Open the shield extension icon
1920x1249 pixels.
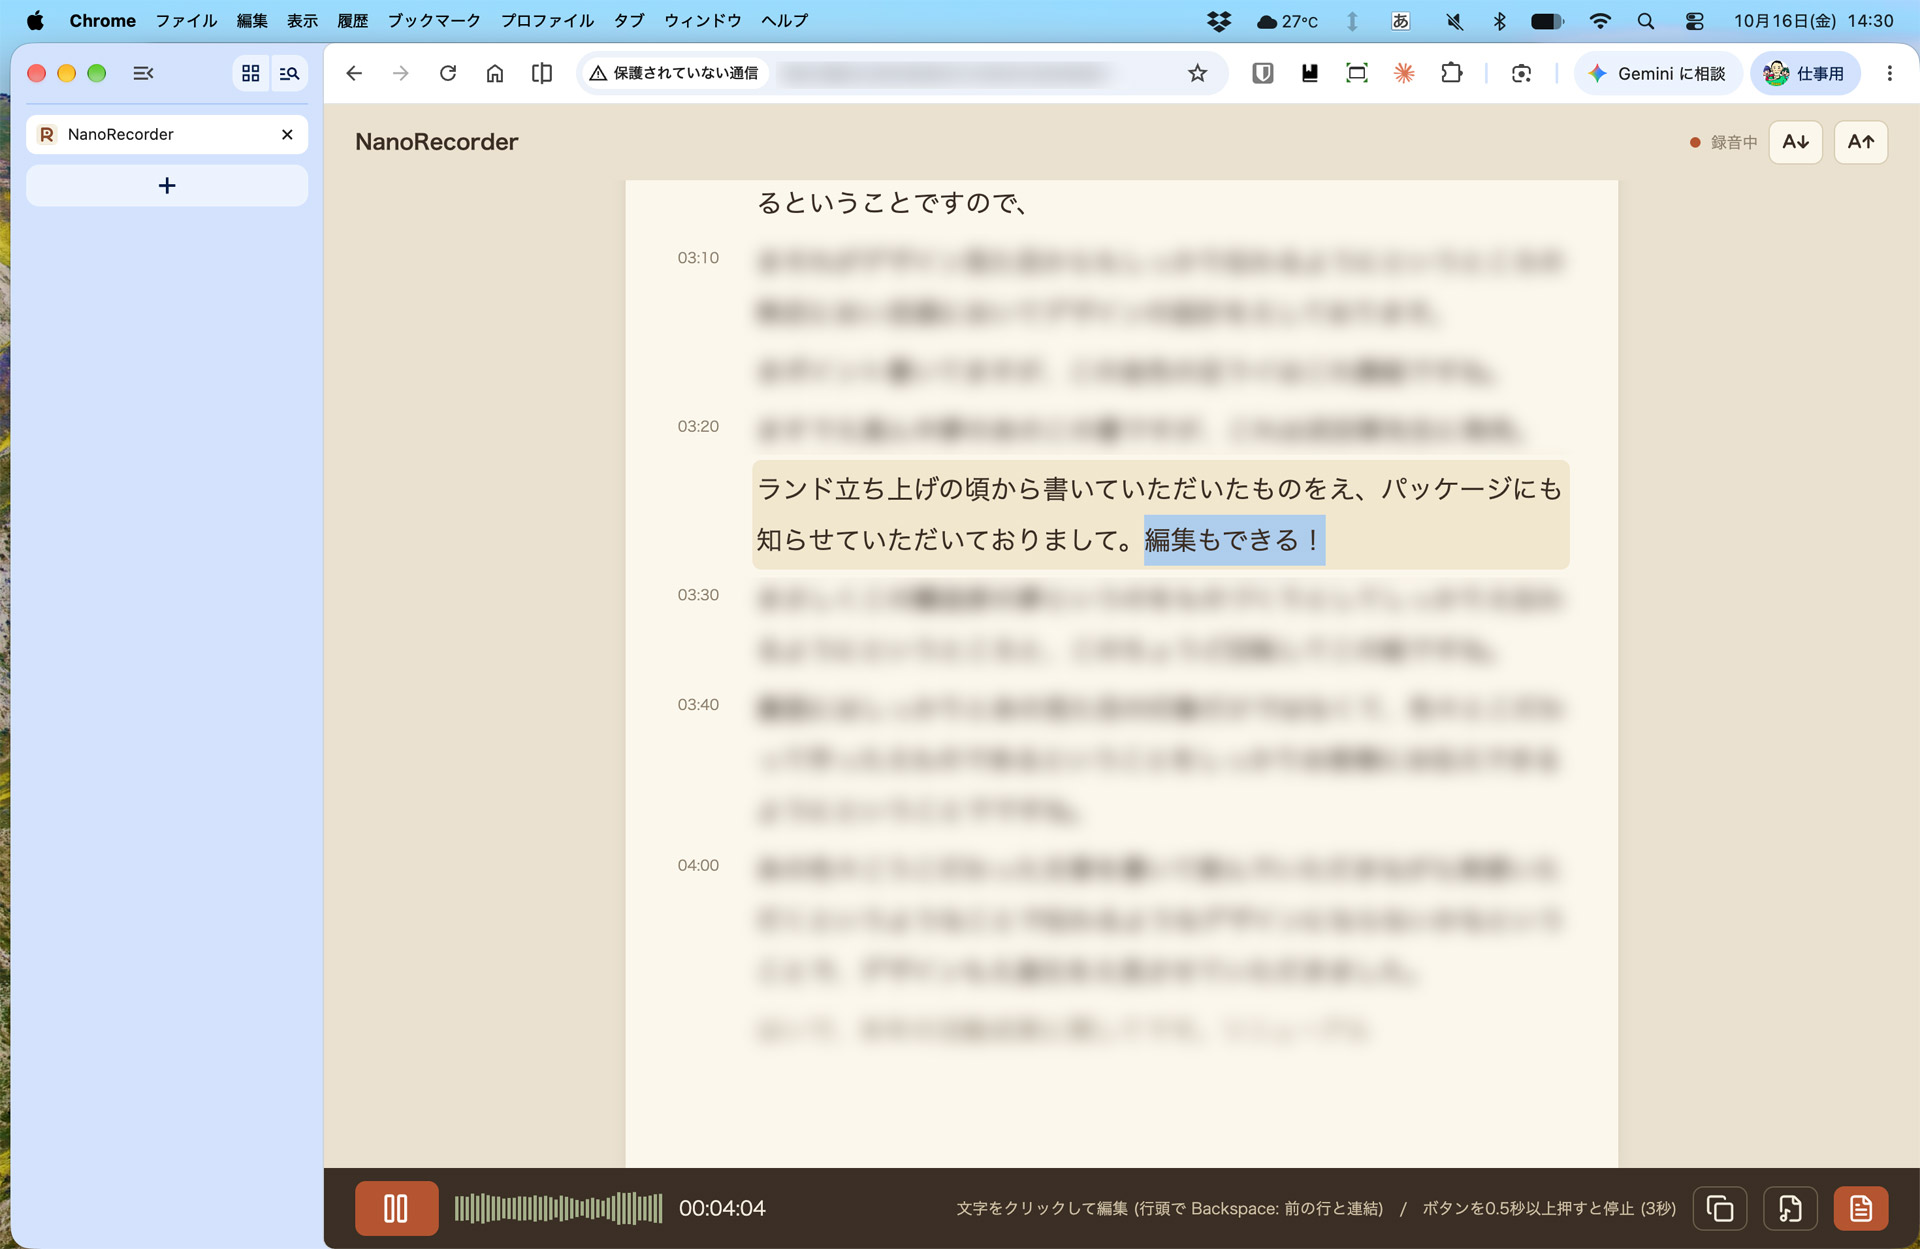pyautogui.click(x=1263, y=73)
